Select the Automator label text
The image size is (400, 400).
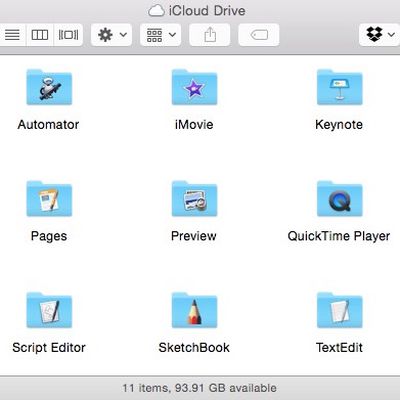48,125
